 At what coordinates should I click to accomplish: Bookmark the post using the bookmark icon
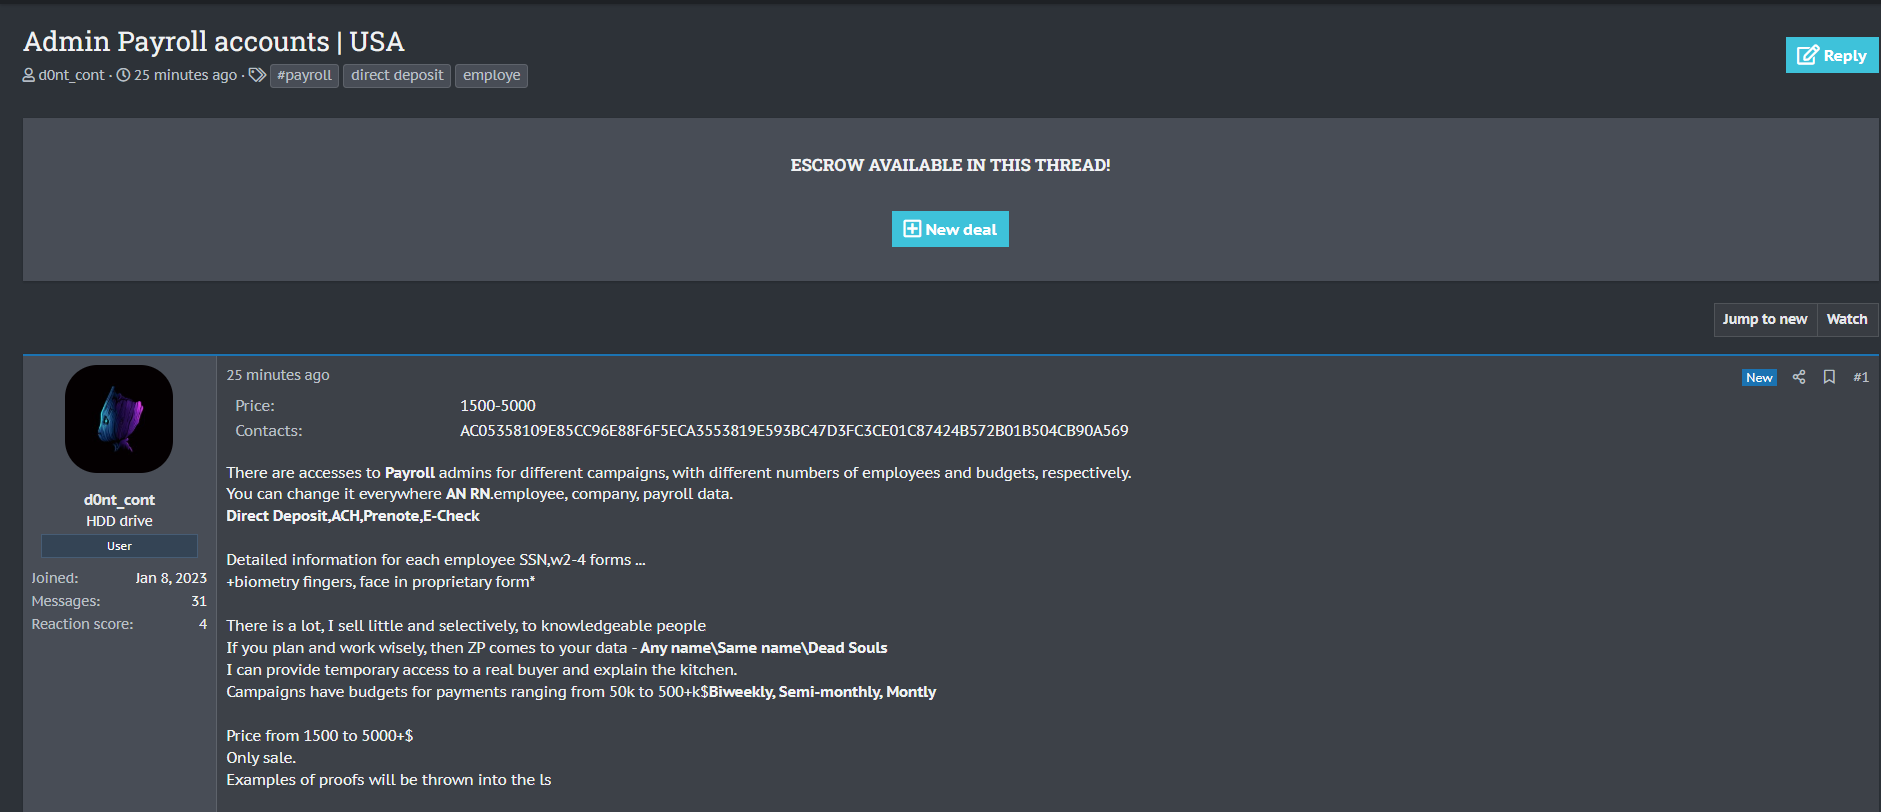(1829, 377)
